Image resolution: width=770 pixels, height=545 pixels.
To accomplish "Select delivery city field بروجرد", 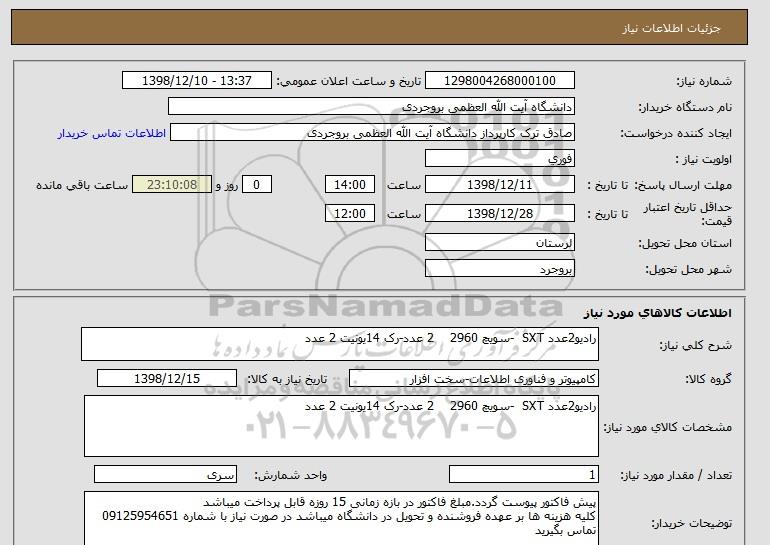I will click(x=499, y=269).
